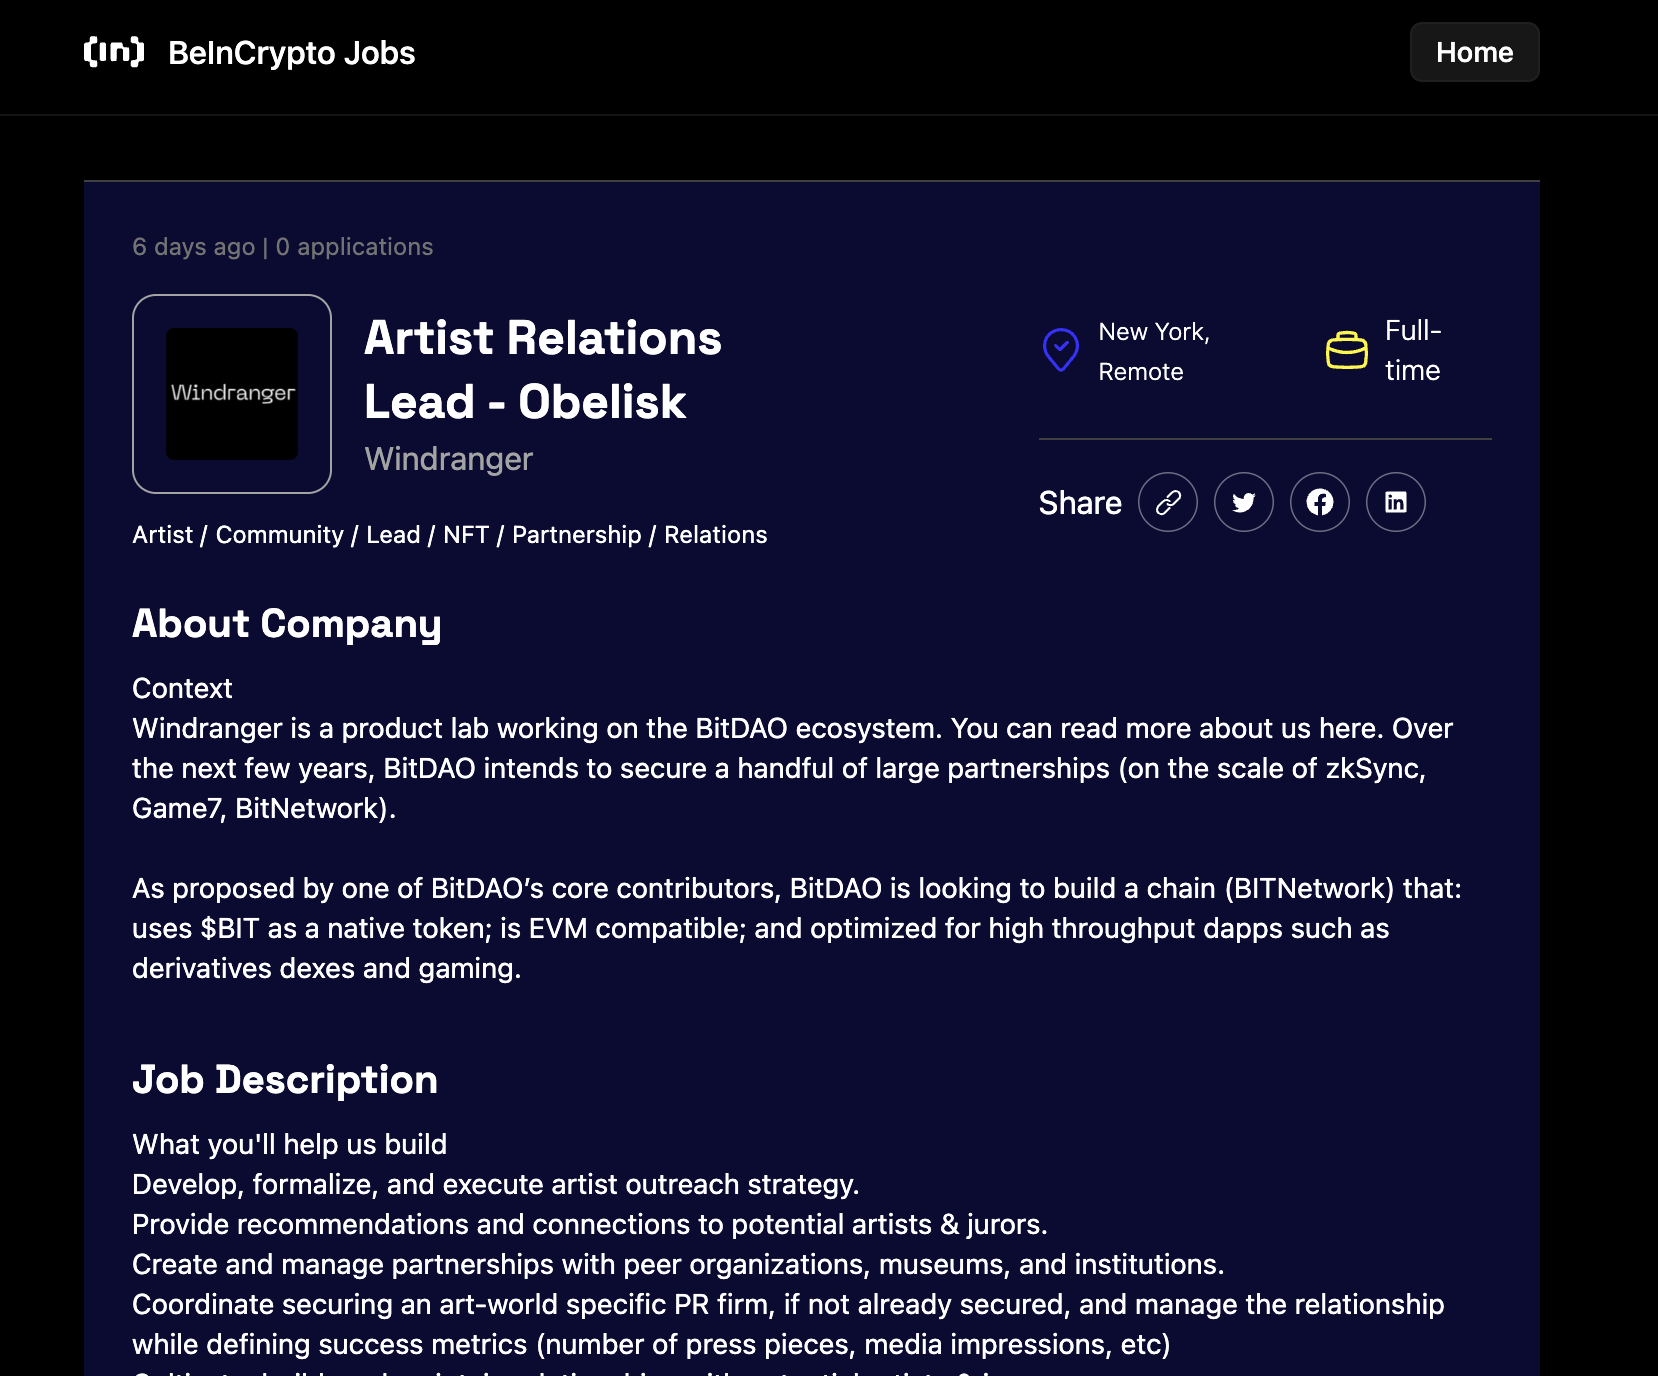Select the Community tag
1658x1376 pixels.
[x=279, y=535]
